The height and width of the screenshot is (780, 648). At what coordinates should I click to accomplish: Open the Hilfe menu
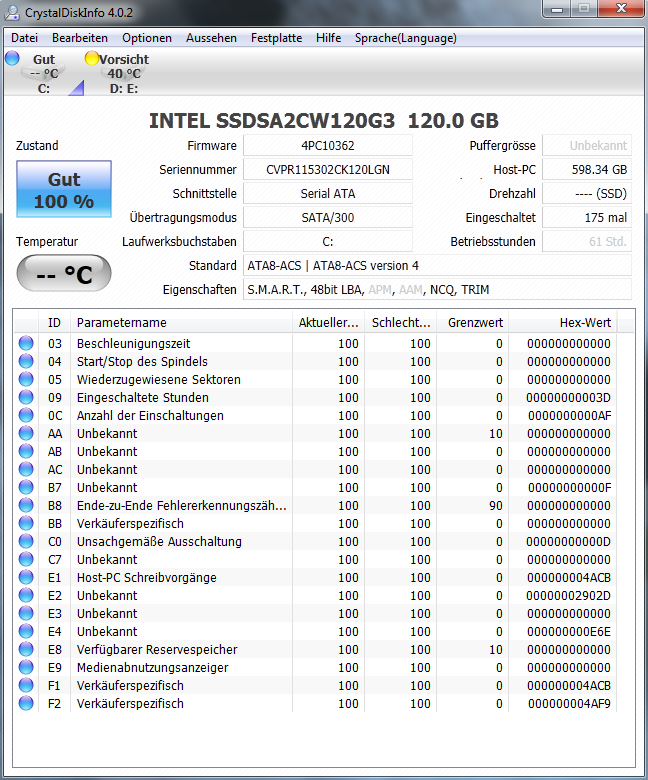pos(328,38)
